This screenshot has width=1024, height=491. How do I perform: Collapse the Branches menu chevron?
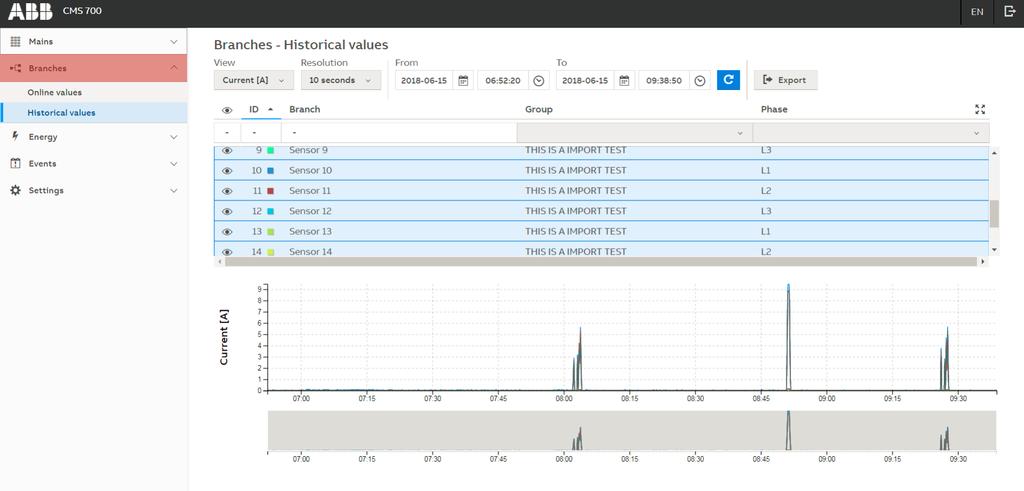174,68
